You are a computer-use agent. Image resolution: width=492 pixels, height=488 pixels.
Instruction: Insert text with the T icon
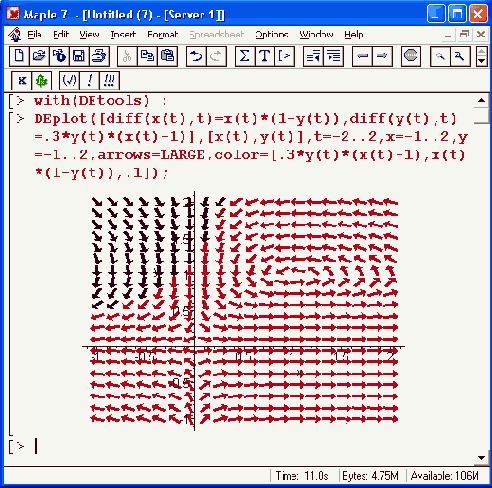point(265,56)
